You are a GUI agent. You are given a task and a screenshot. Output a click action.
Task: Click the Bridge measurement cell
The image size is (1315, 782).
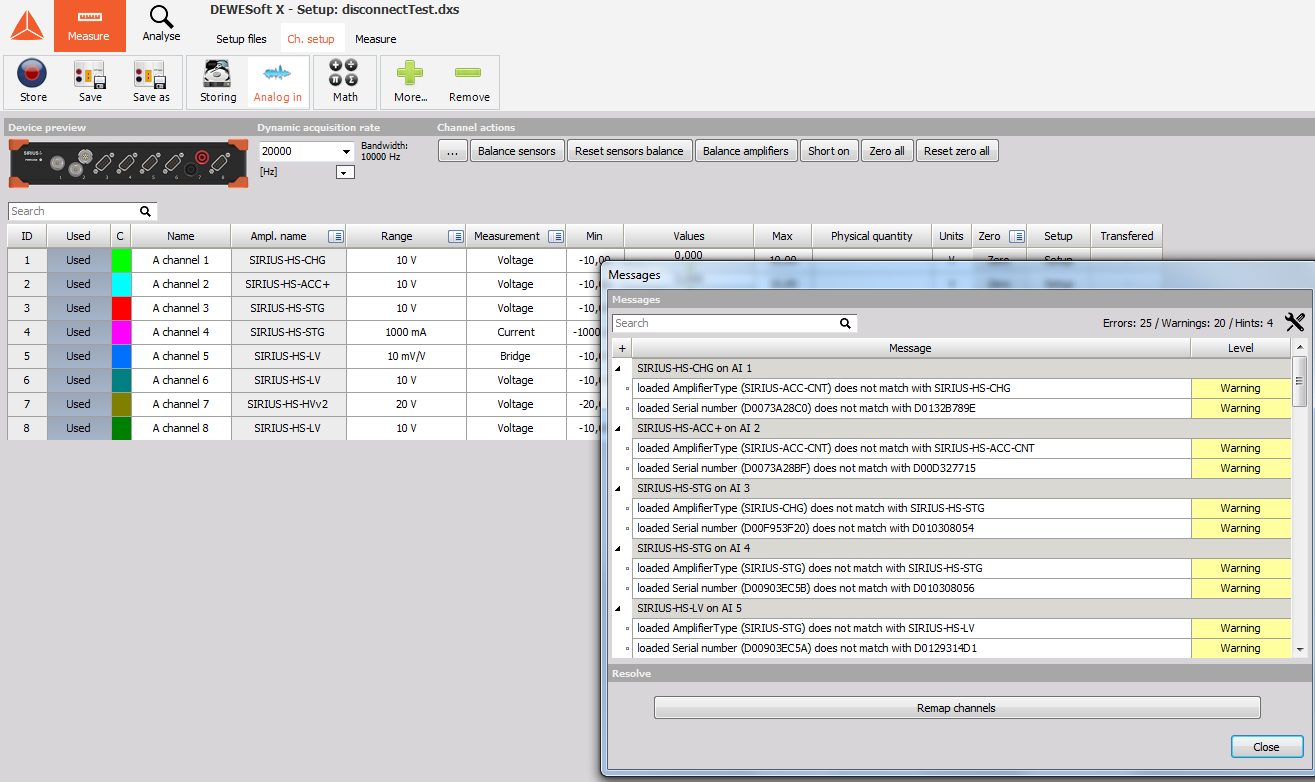pos(516,356)
